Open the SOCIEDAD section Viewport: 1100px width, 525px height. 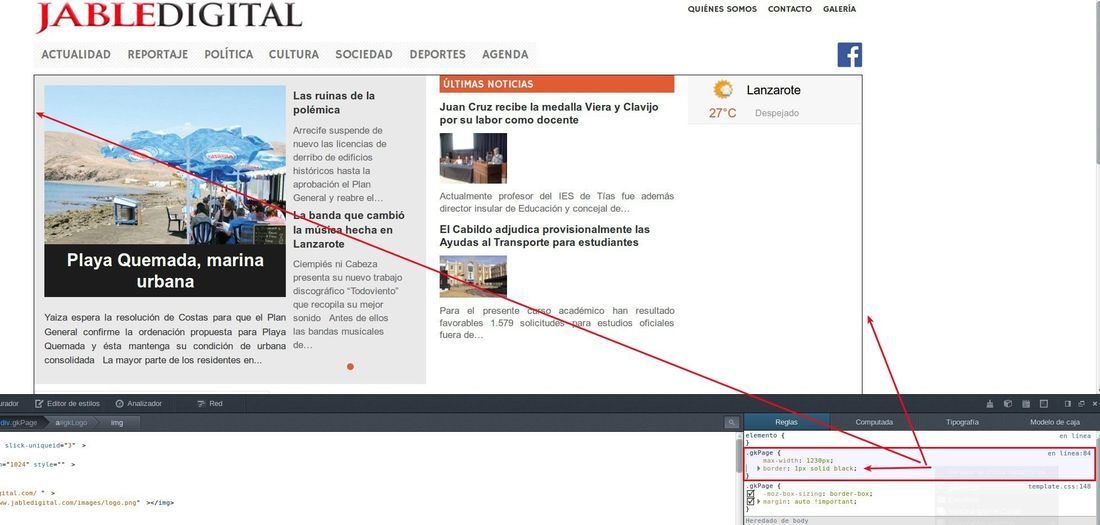[x=364, y=55]
